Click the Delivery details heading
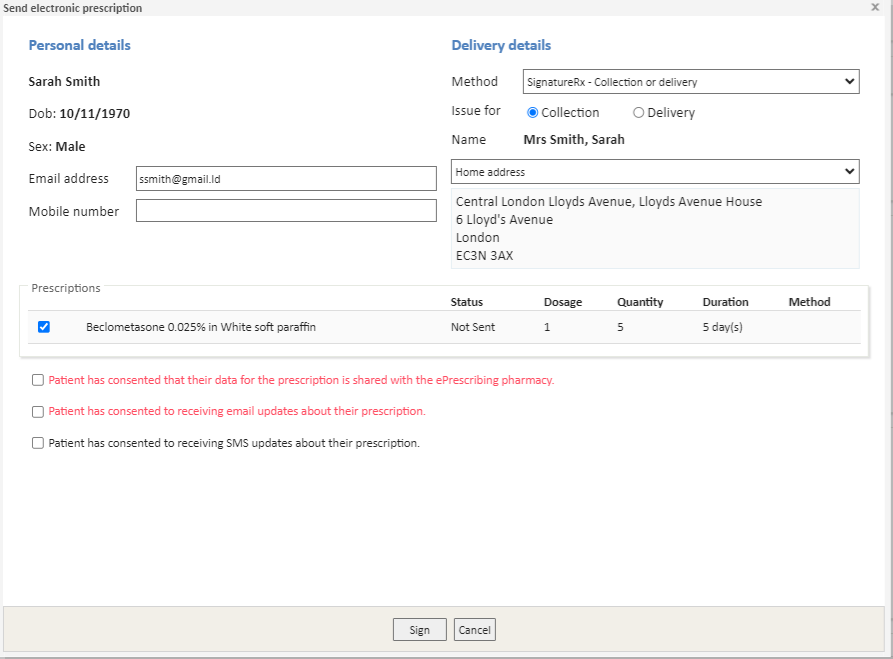The image size is (893, 659). (x=501, y=45)
